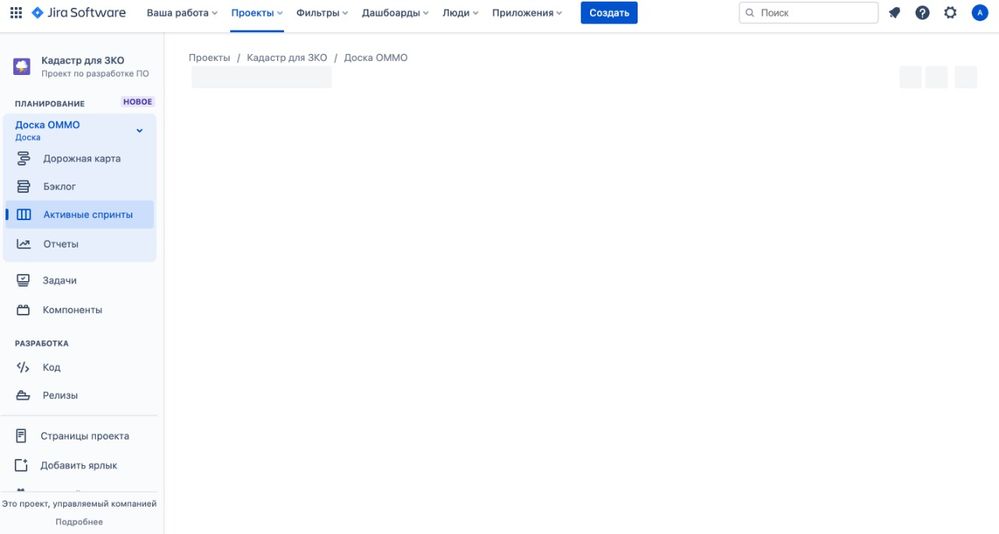999x534 pixels.
Task: Click the Дорожная карта roadmap icon
Action: click(x=24, y=158)
